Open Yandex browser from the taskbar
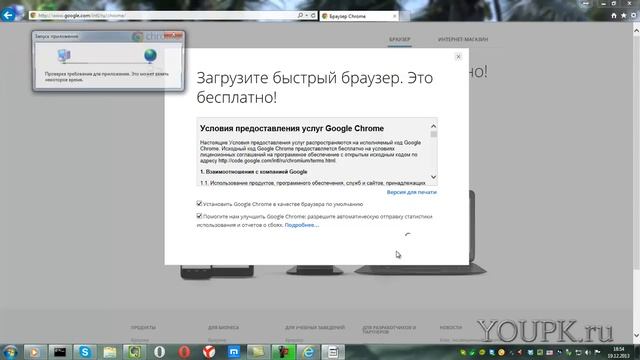Screen dimensions: 640x360 pos(209,352)
